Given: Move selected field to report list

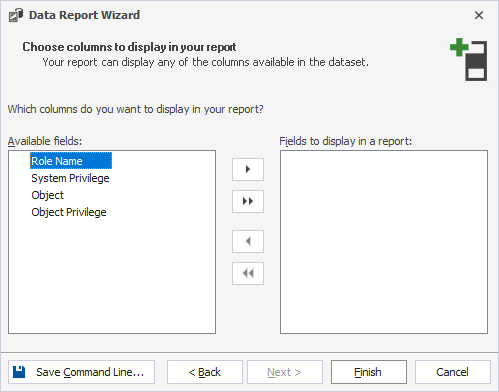Looking at the screenshot, I should (x=248, y=169).
